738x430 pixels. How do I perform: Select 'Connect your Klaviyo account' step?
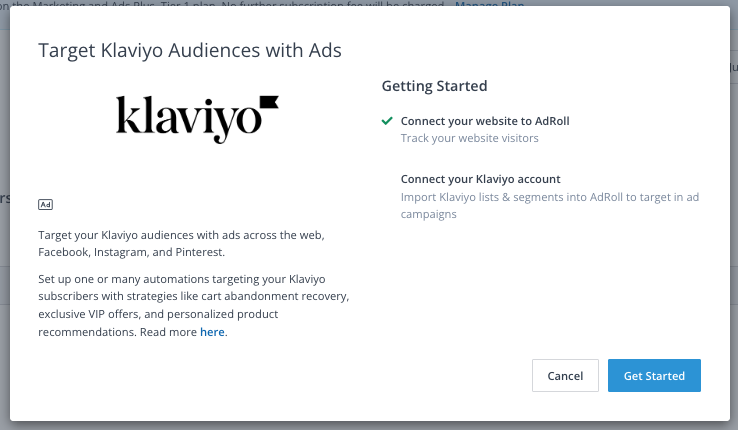click(481, 179)
